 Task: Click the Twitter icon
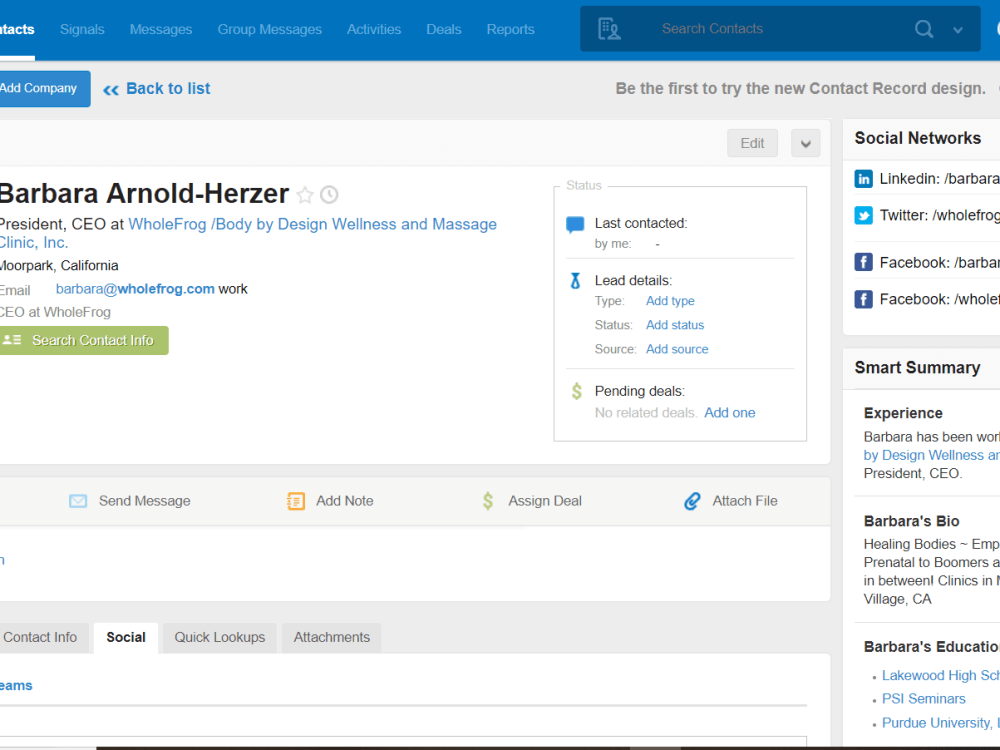(864, 216)
